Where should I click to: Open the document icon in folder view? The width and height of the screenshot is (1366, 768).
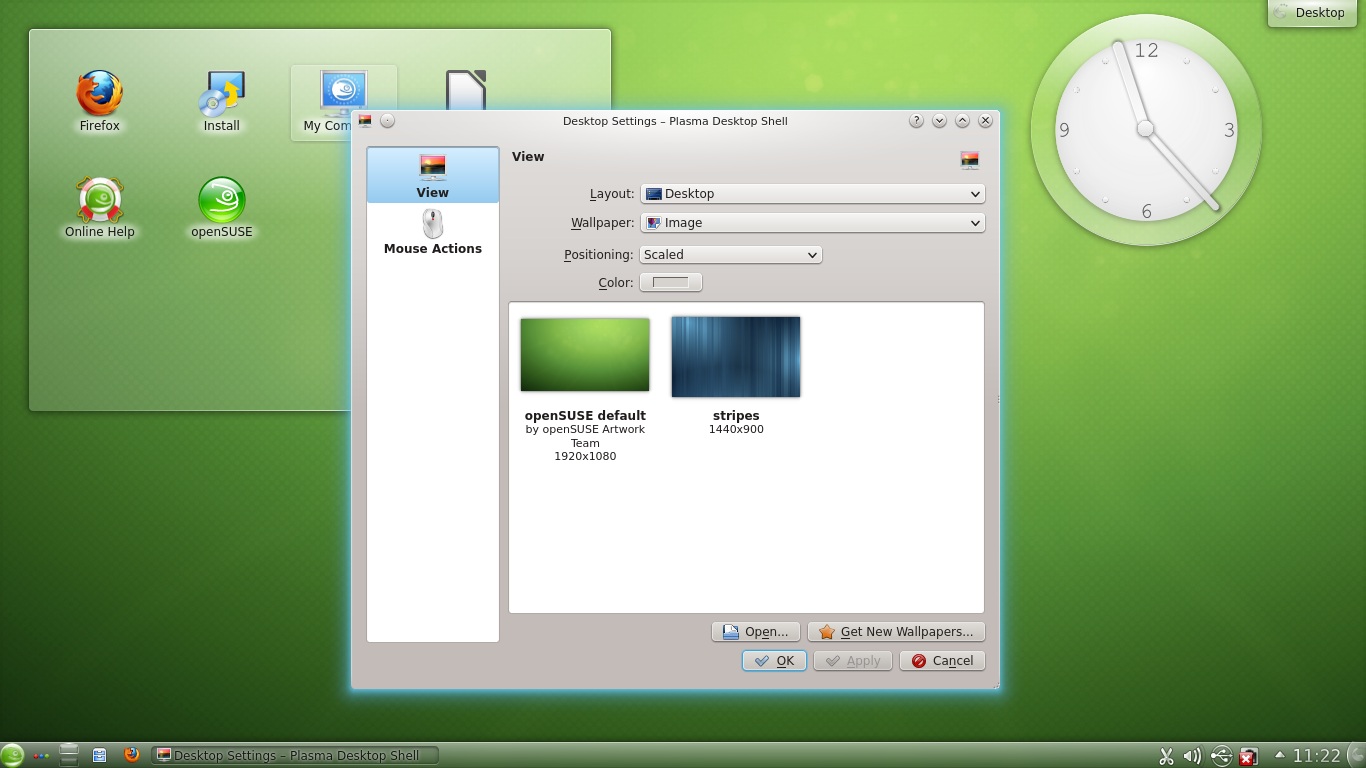466,90
